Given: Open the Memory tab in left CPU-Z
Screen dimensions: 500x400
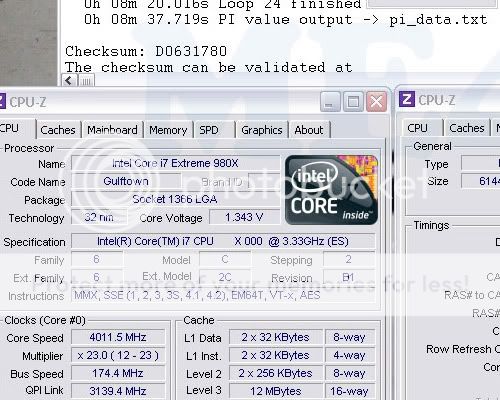Looking at the screenshot, I should [168, 130].
